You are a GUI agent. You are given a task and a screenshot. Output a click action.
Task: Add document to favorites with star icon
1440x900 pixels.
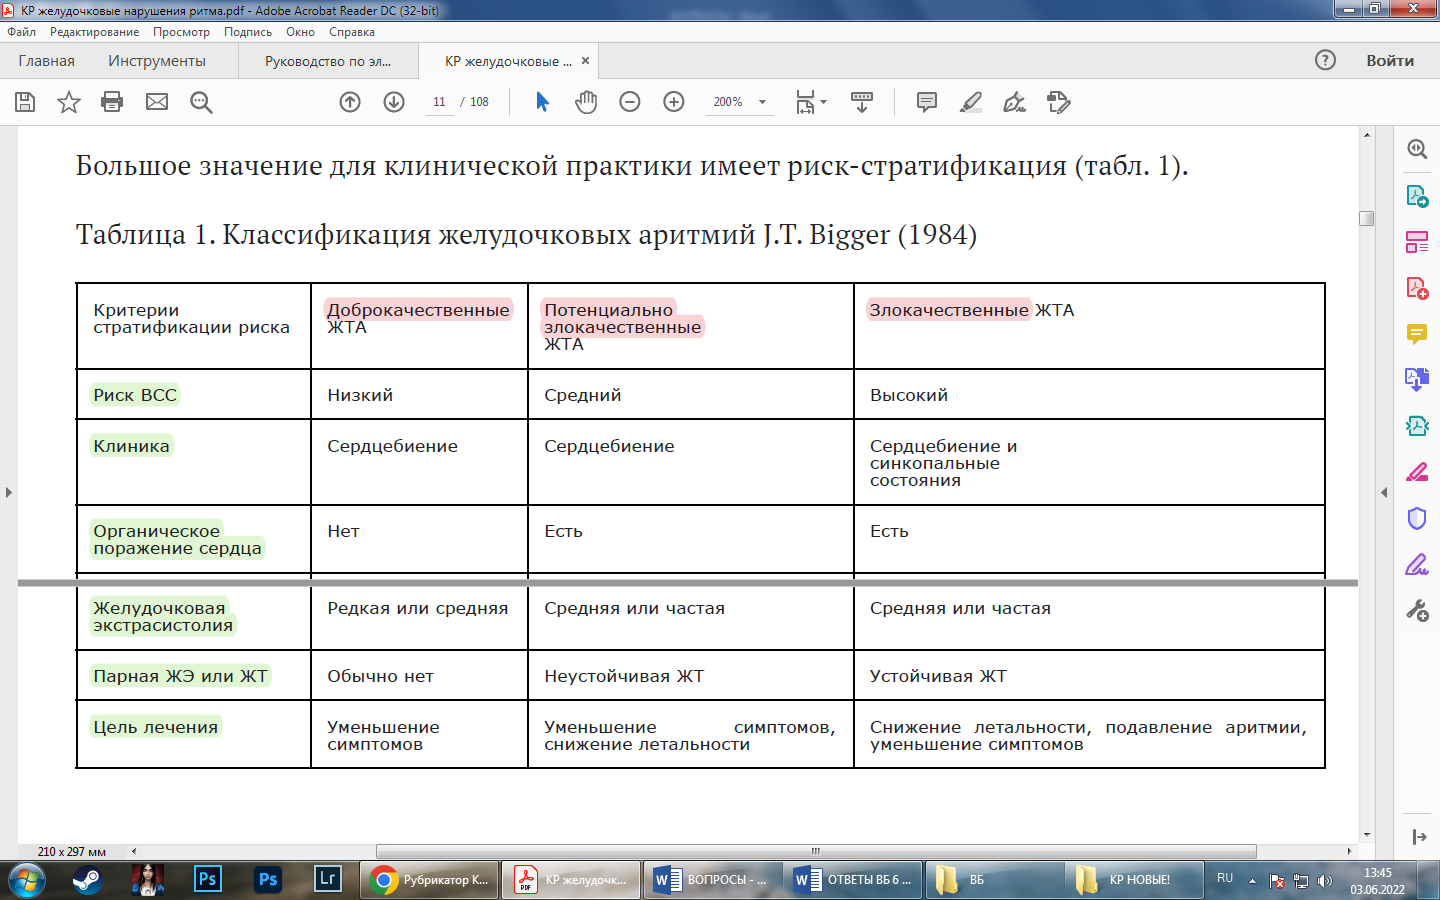tap(69, 102)
